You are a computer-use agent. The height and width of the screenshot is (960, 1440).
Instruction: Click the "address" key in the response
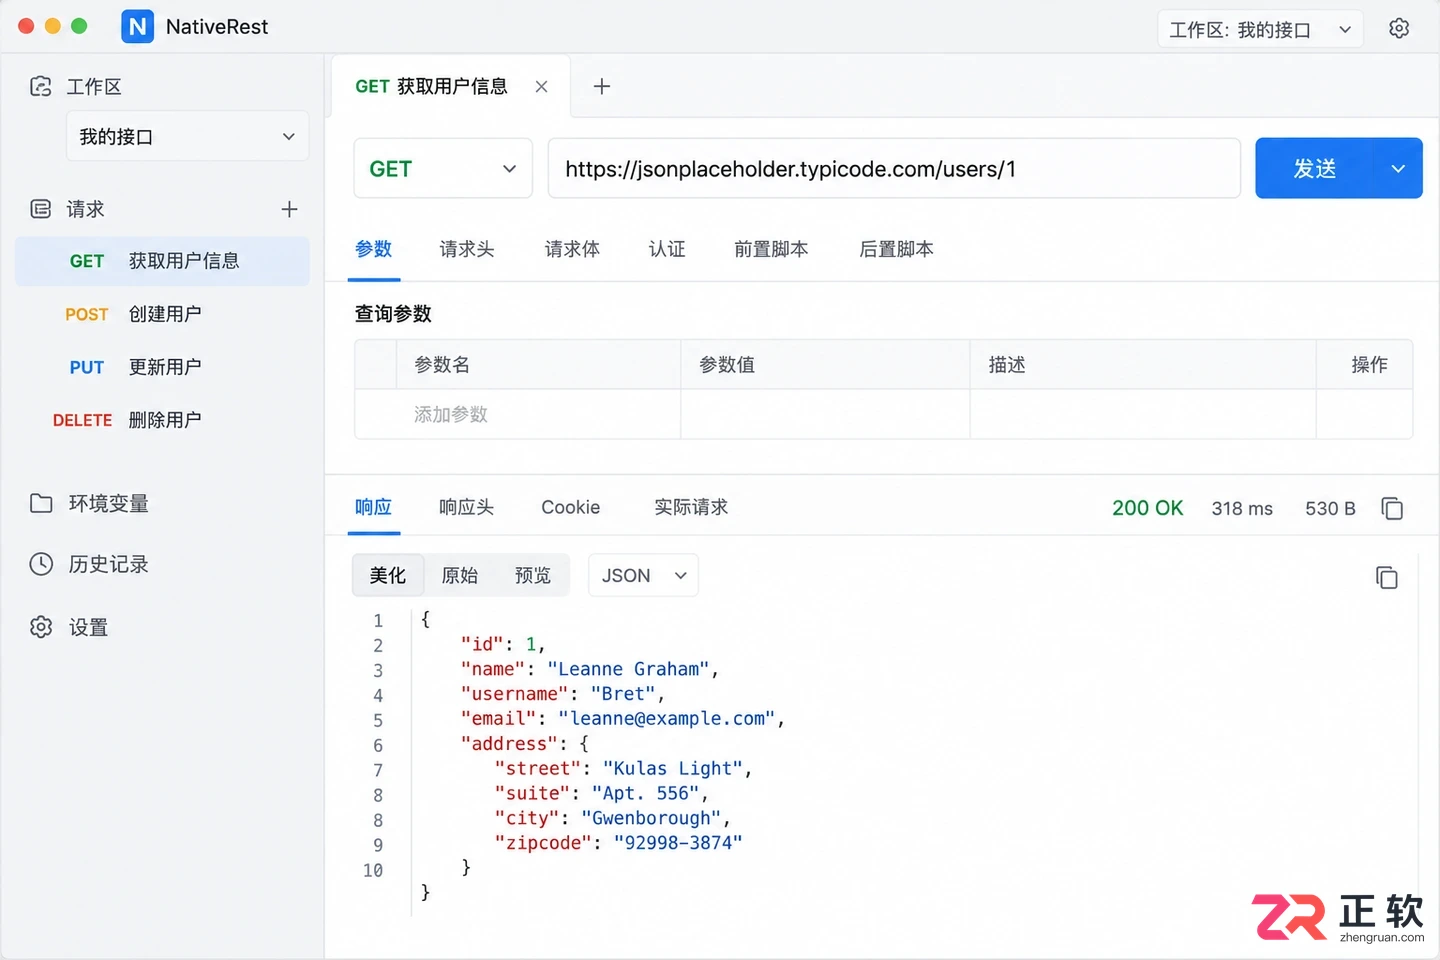click(509, 743)
